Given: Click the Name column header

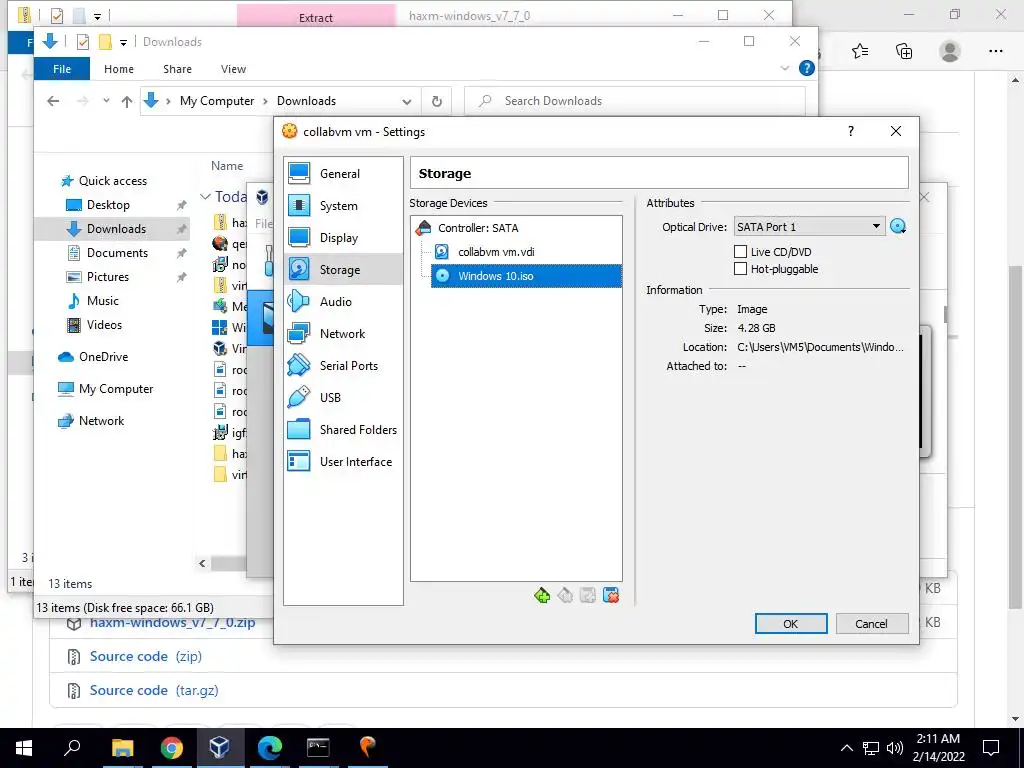Looking at the screenshot, I should [x=227, y=166].
